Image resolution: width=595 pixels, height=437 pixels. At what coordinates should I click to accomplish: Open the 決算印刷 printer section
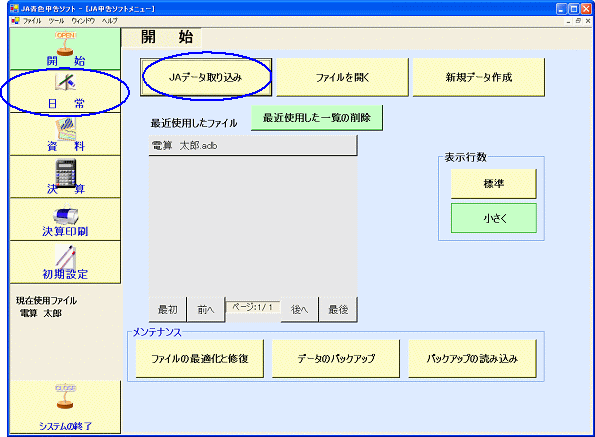pos(65,219)
